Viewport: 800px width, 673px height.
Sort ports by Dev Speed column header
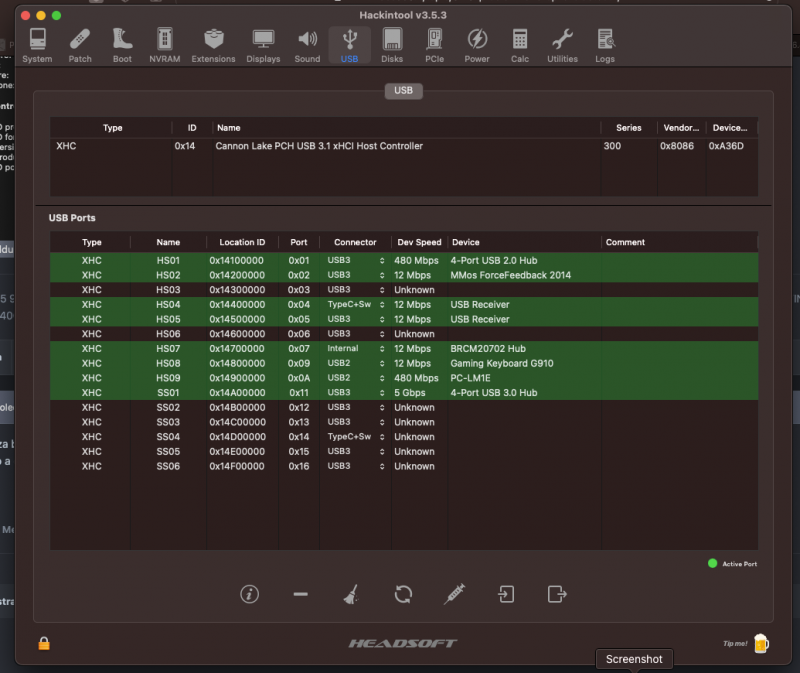419,242
